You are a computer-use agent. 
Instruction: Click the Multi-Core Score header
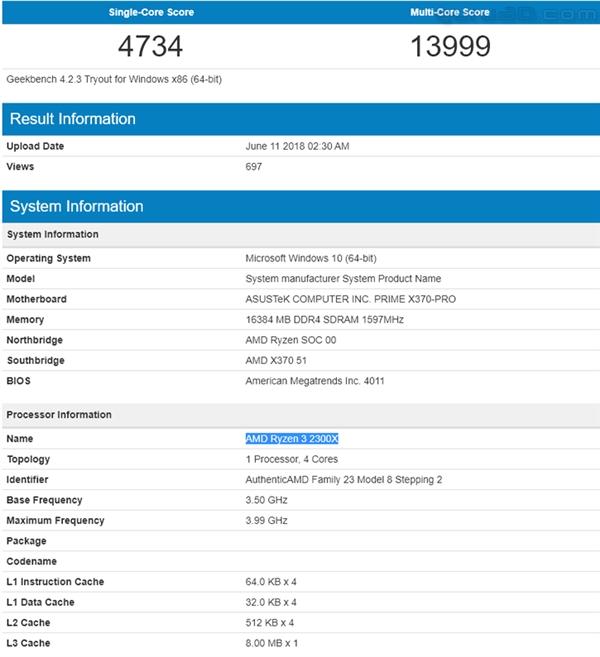click(x=450, y=13)
